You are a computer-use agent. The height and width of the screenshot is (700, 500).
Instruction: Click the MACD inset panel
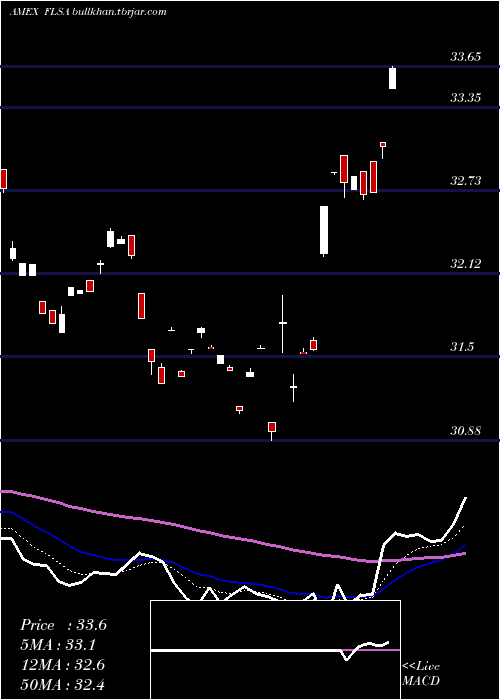tap(275, 650)
